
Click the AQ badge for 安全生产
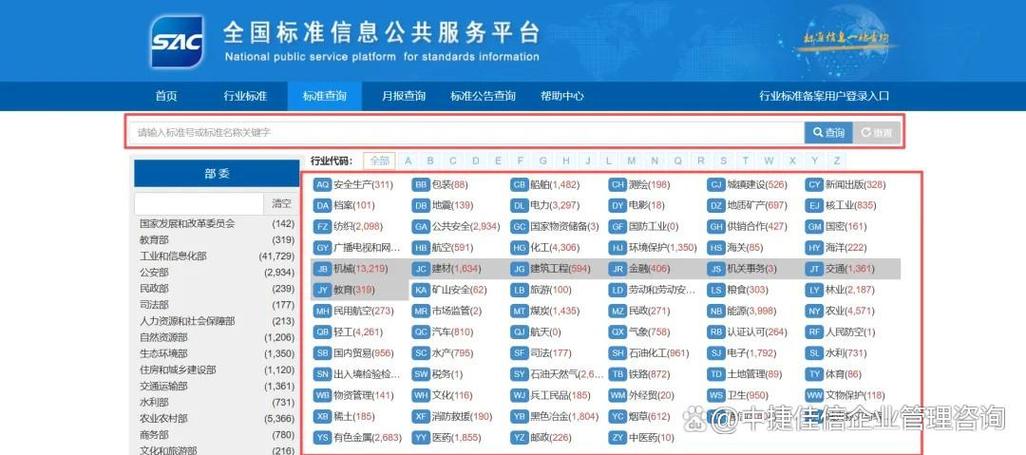pos(322,185)
